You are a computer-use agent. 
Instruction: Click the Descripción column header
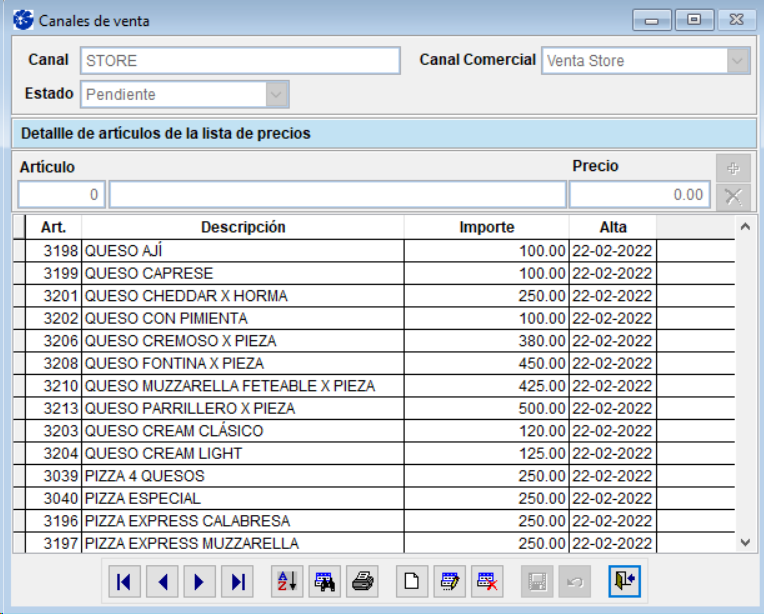(243, 227)
